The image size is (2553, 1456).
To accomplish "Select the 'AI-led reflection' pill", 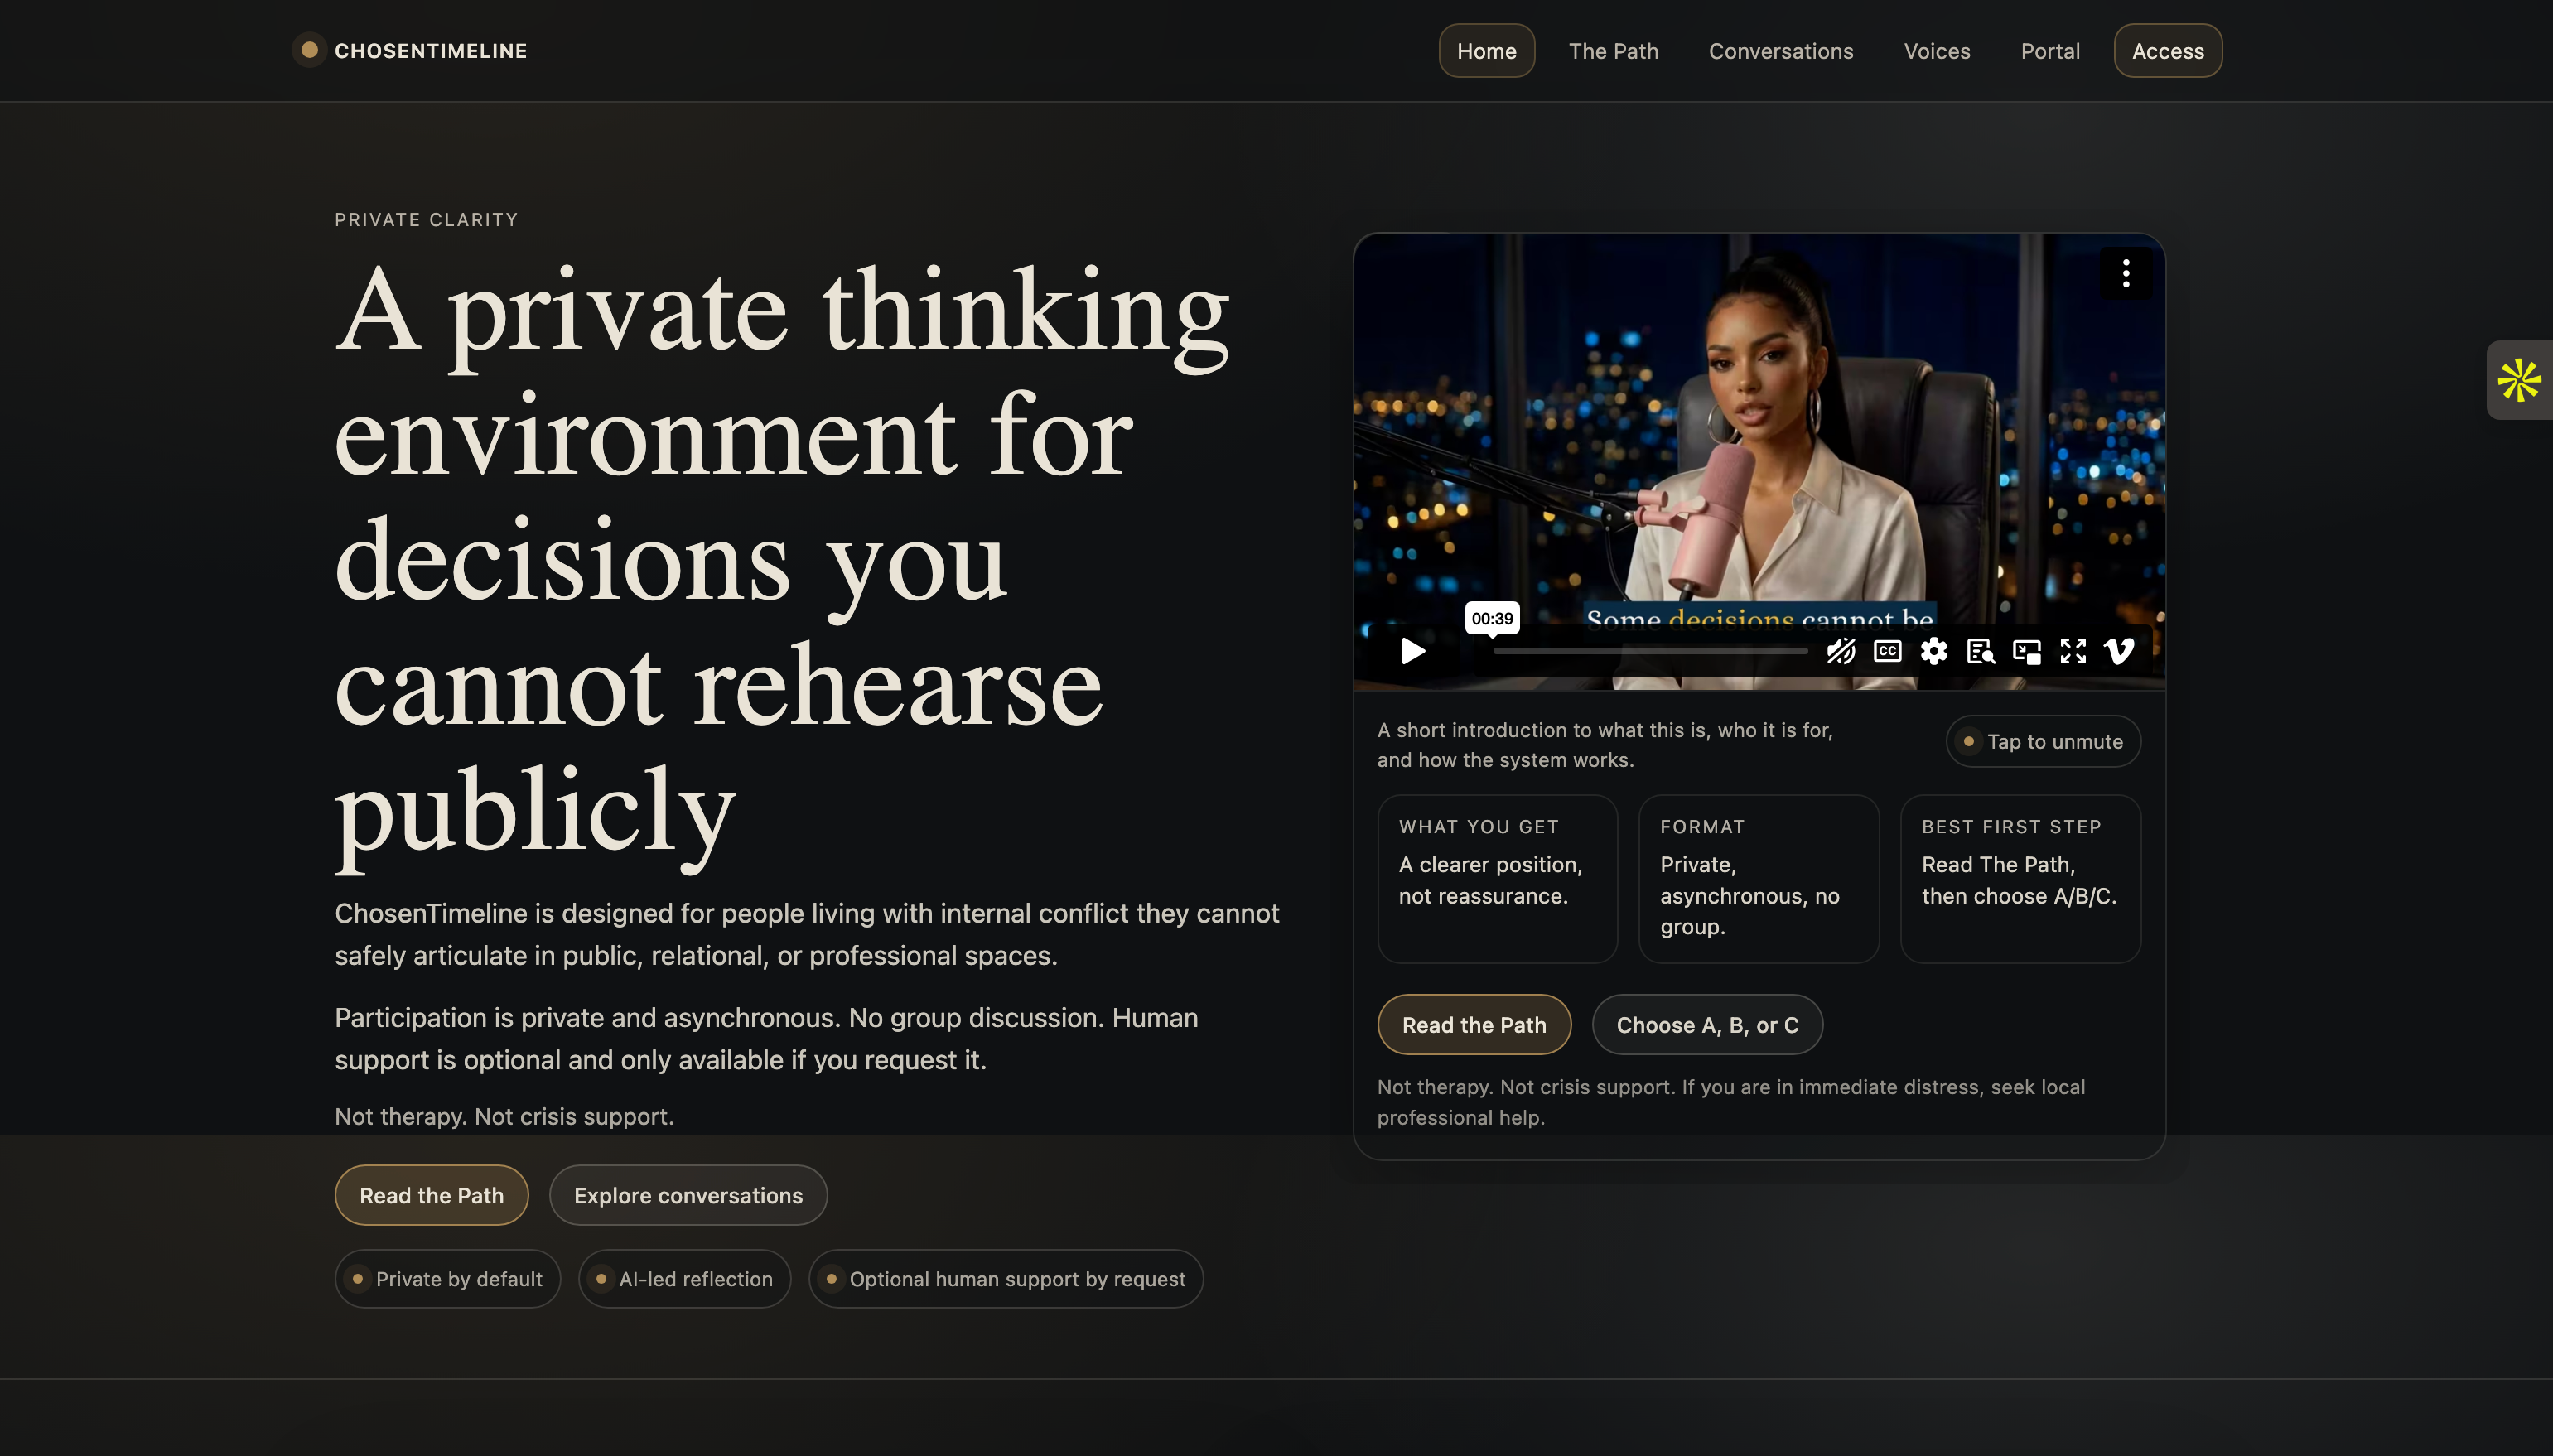I will point(685,1278).
